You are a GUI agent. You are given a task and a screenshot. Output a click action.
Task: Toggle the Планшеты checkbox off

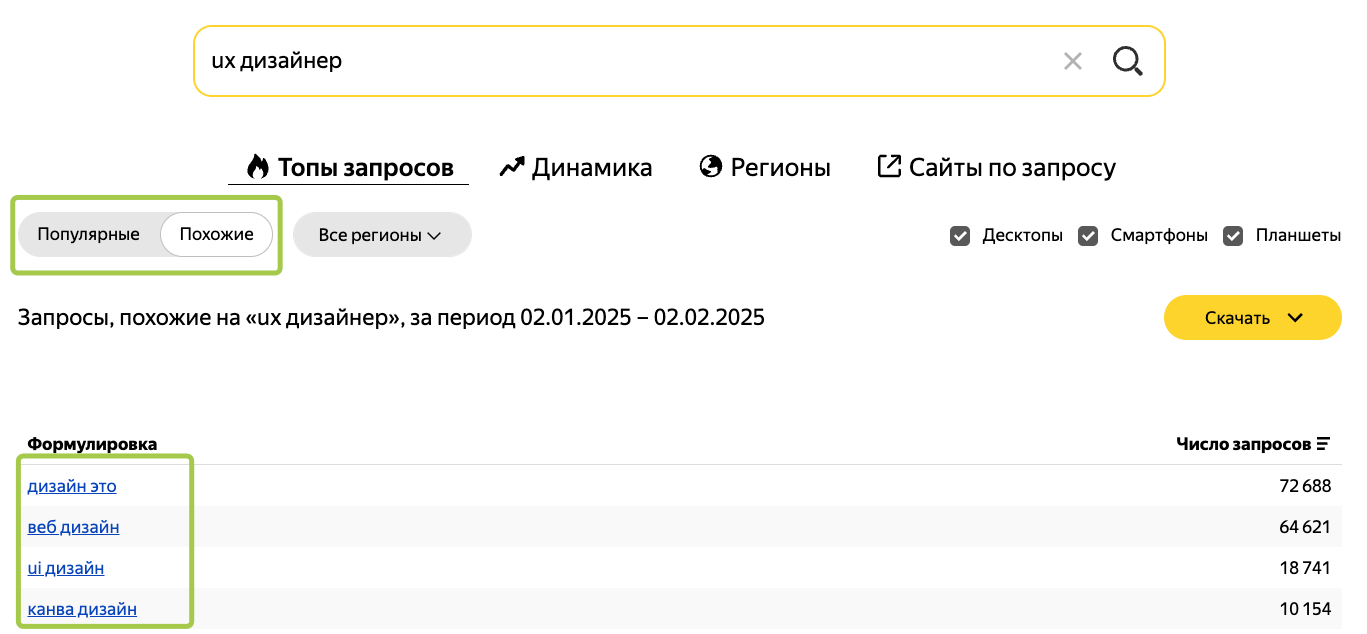[x=1232, y=235]
